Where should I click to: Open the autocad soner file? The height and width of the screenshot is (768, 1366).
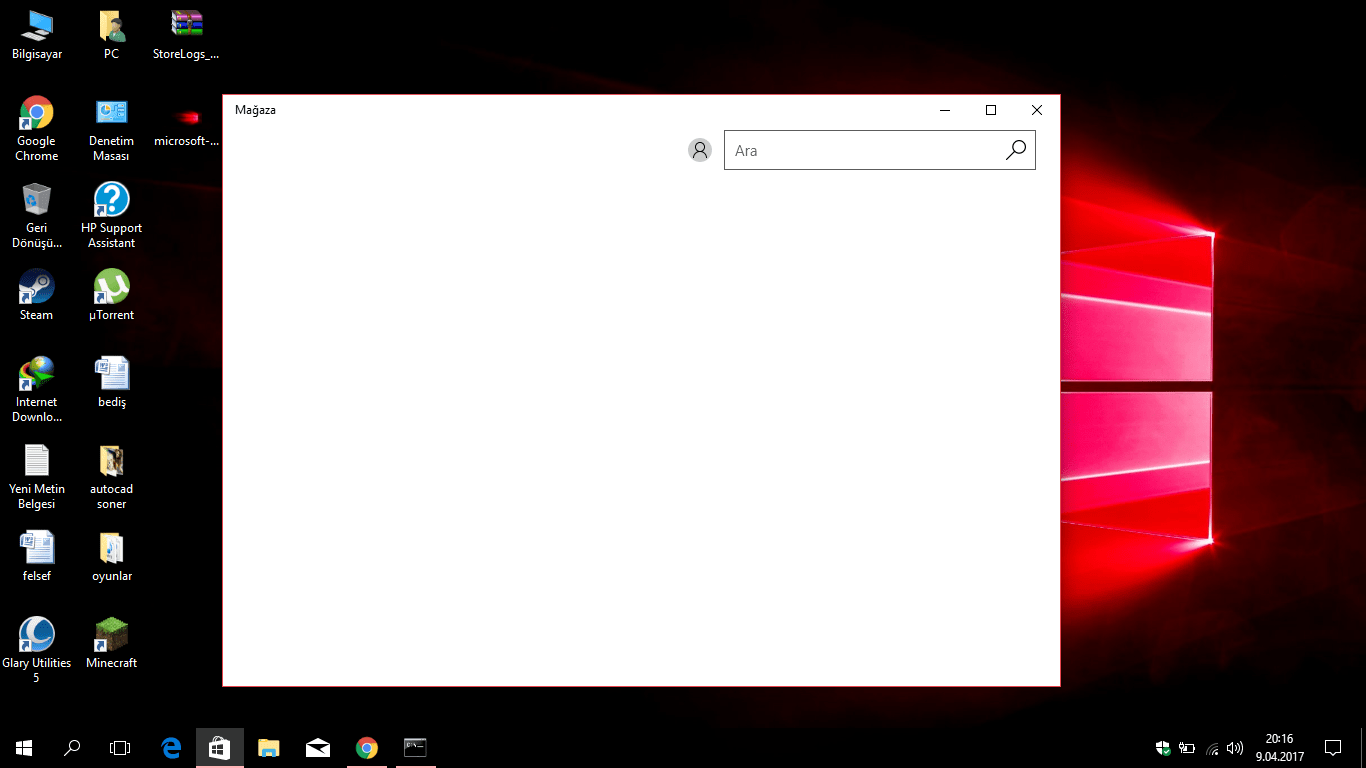click(110, 462)
